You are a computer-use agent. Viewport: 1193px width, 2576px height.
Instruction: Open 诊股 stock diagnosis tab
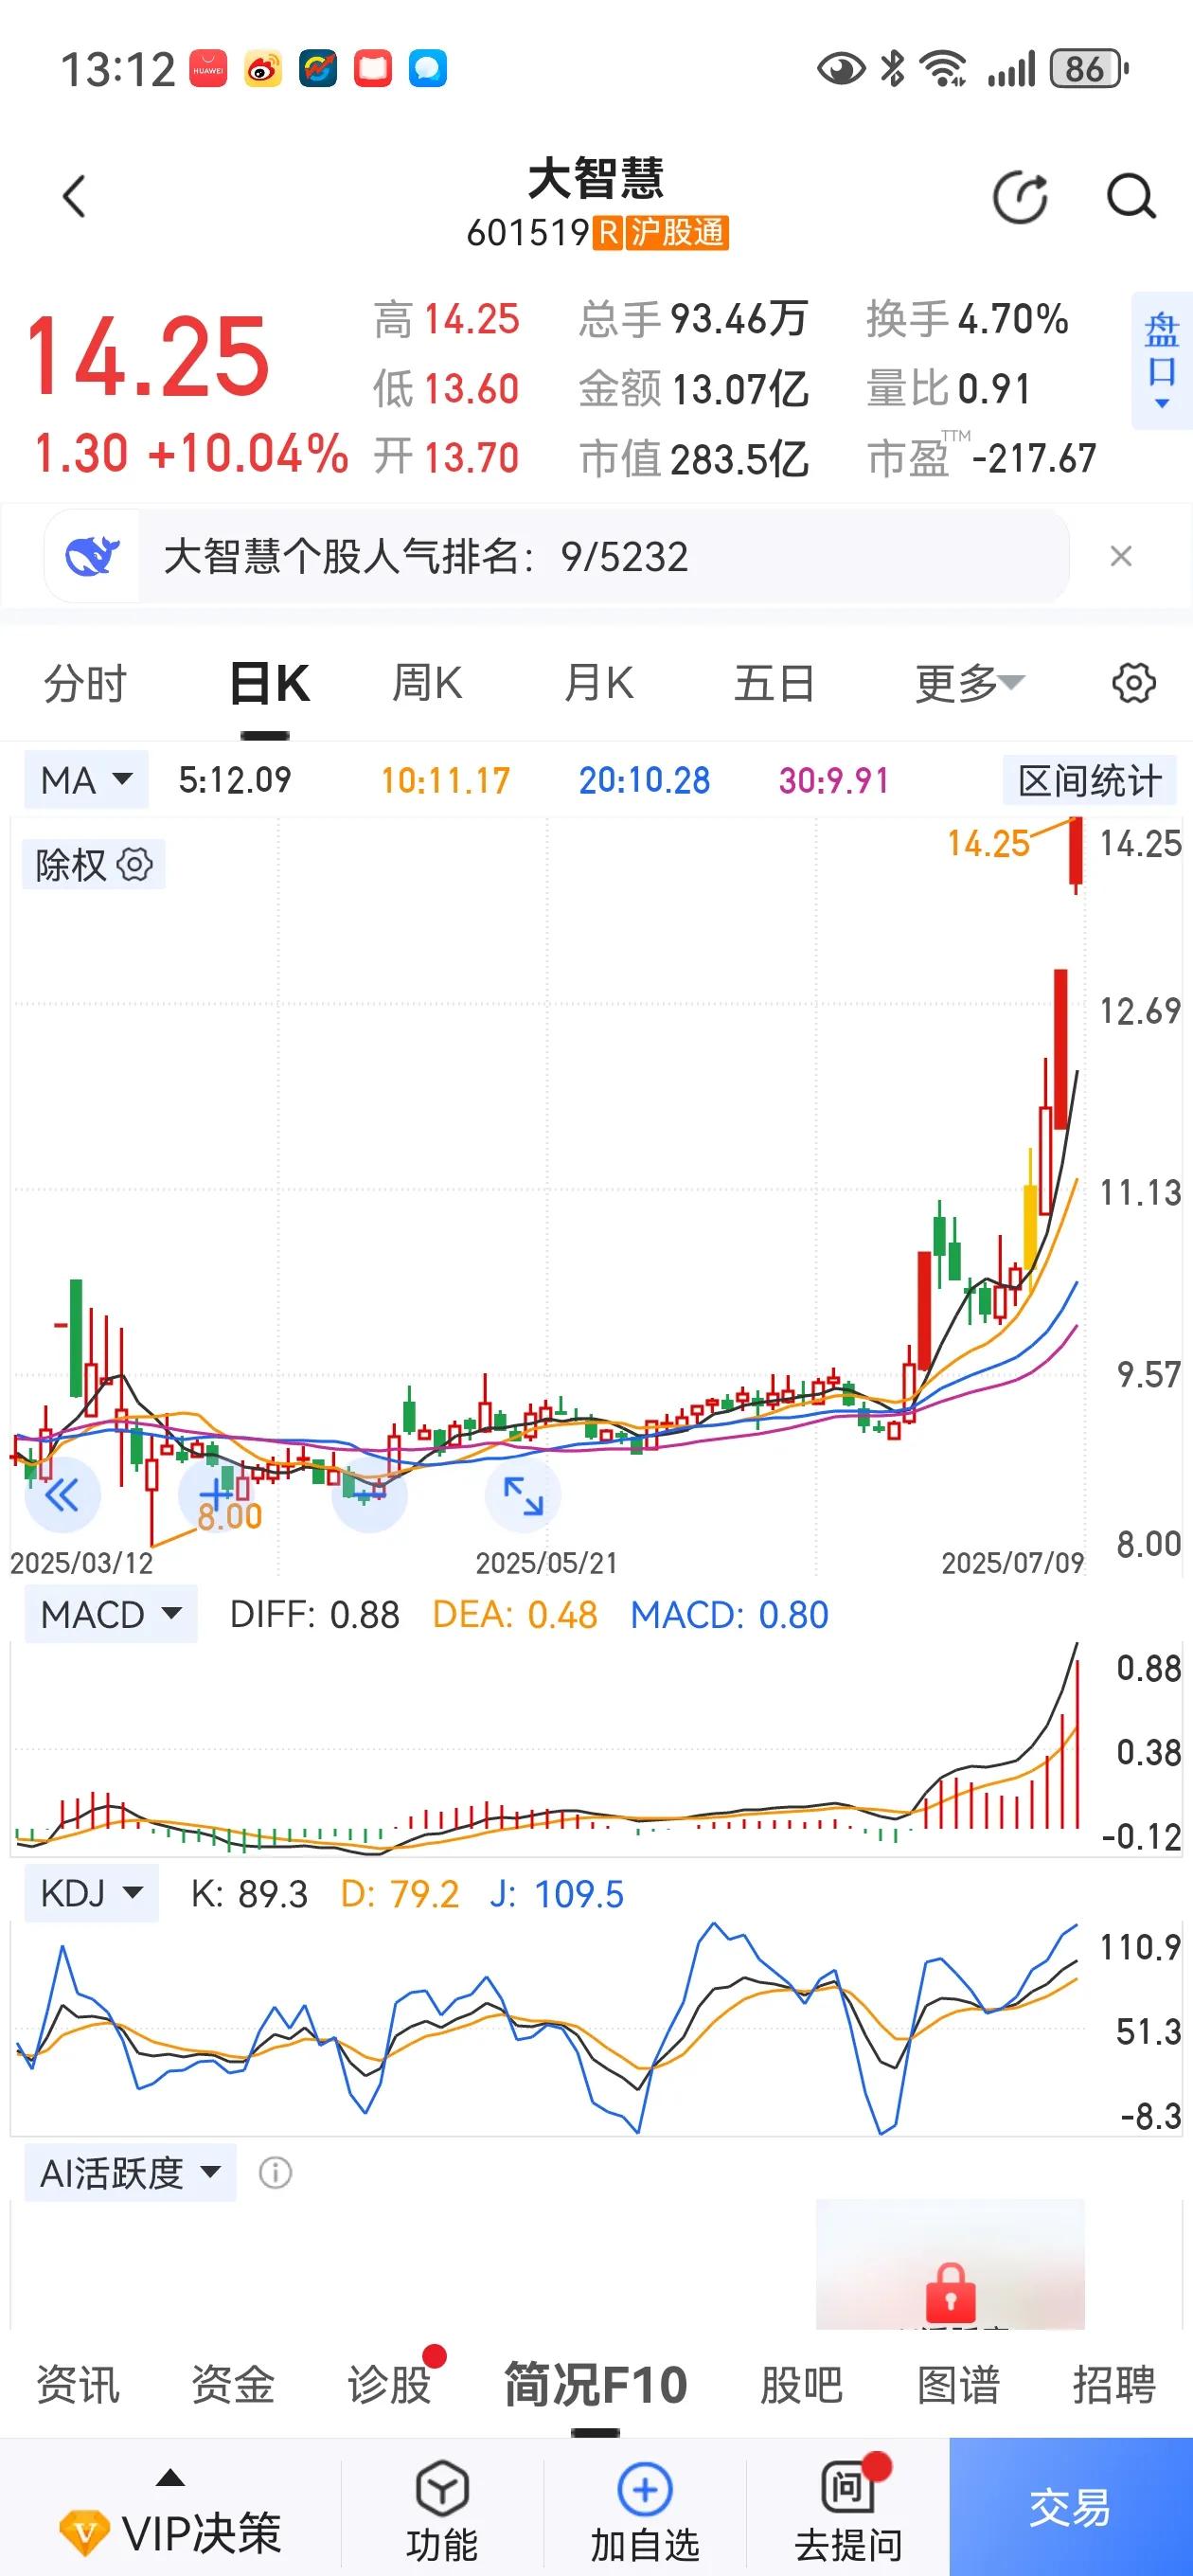click(x=389, y=2384)
